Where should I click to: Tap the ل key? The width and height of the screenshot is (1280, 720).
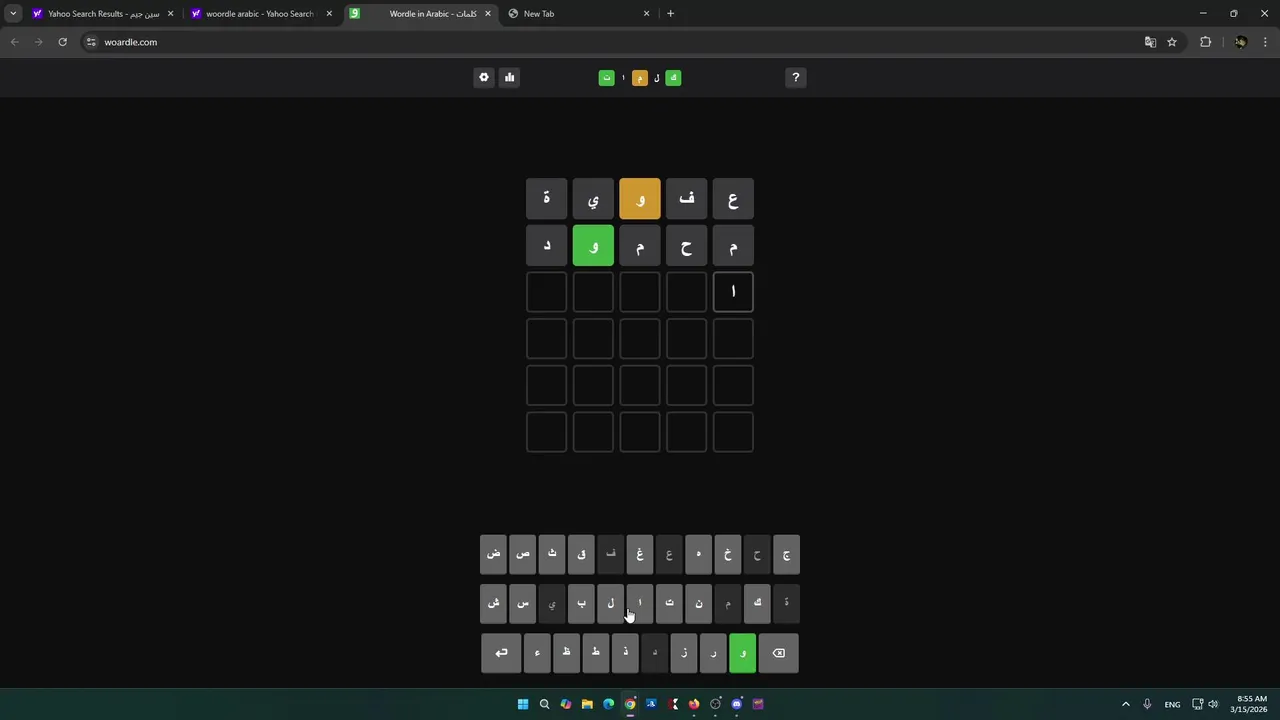[611, 603]
